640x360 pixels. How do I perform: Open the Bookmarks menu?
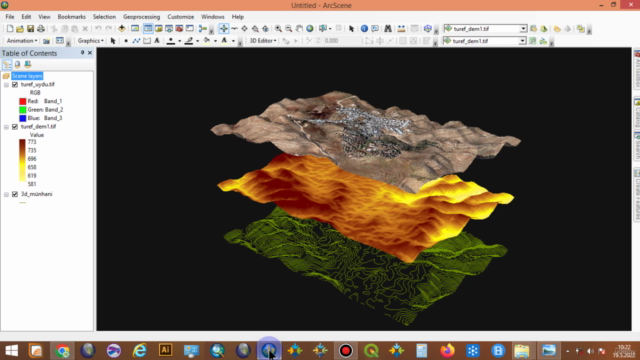tap(71, 17)
